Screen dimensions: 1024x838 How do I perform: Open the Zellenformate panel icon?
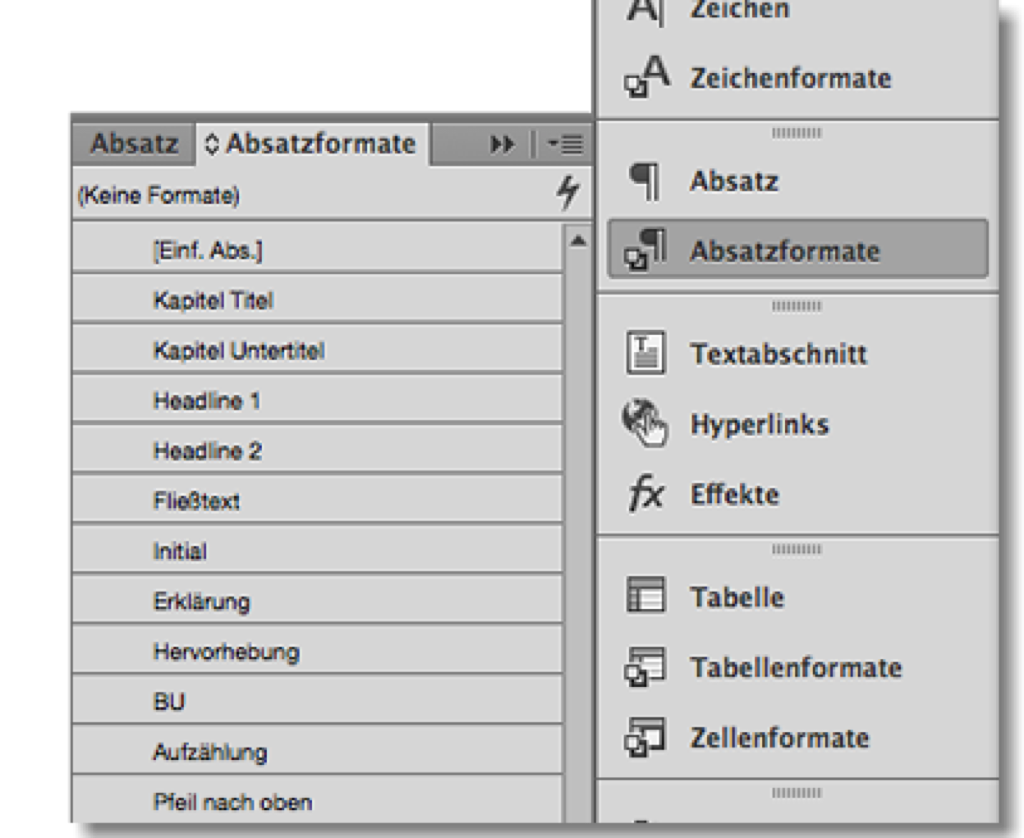[x=645, y=738]
